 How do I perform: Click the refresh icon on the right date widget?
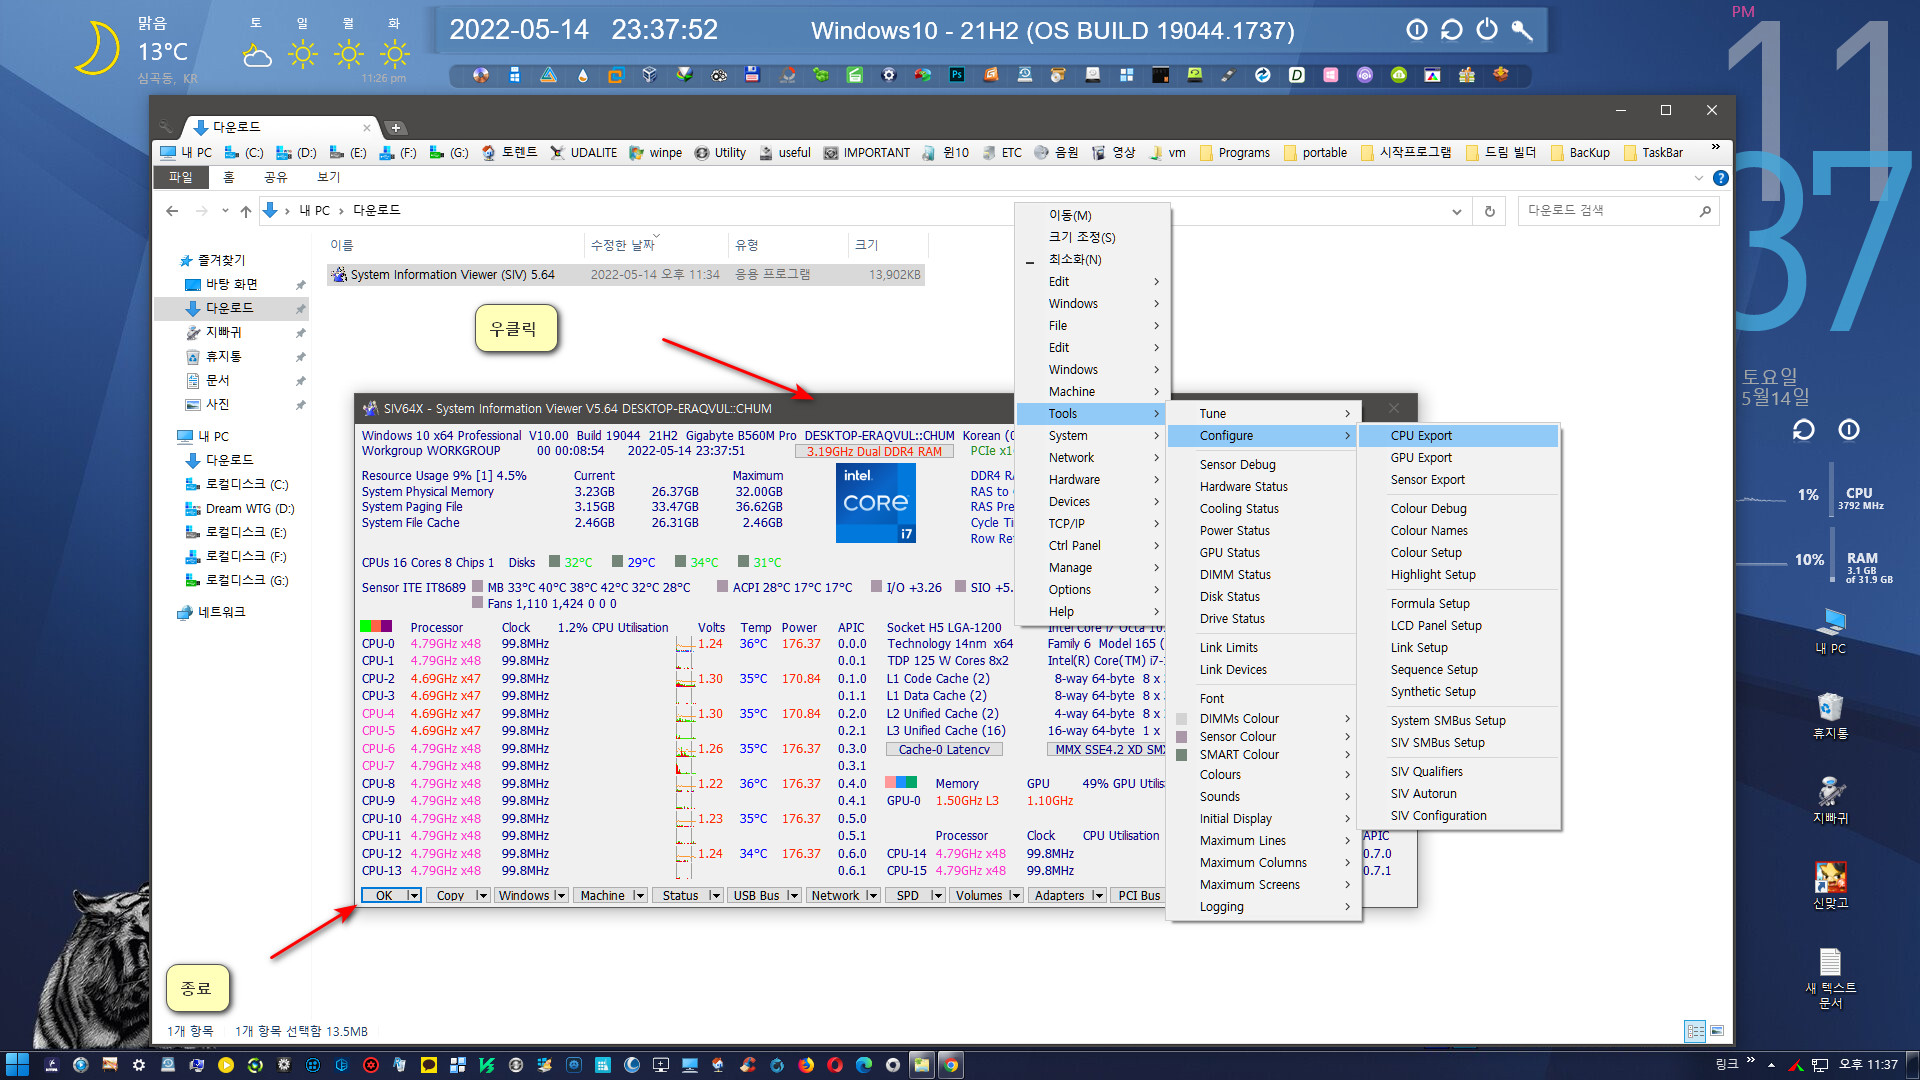pyautogui.click(x=1803, y=430)
